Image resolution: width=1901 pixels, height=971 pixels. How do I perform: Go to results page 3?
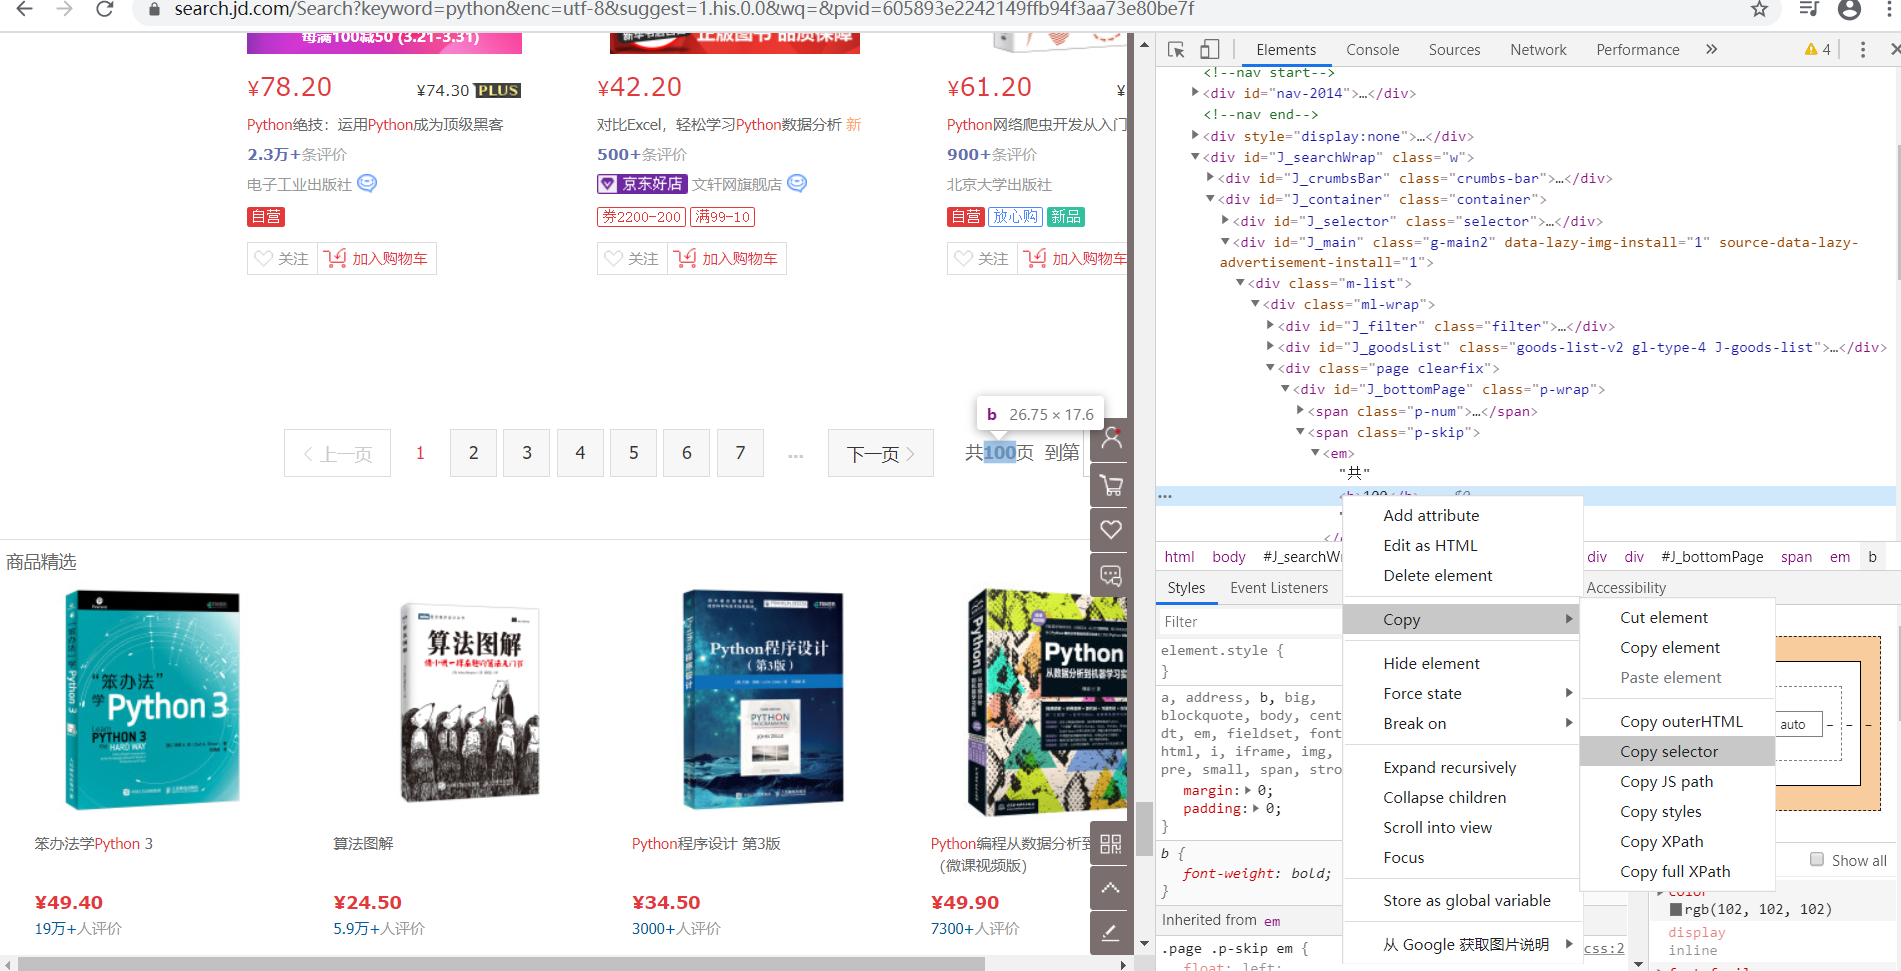(527, 453)
